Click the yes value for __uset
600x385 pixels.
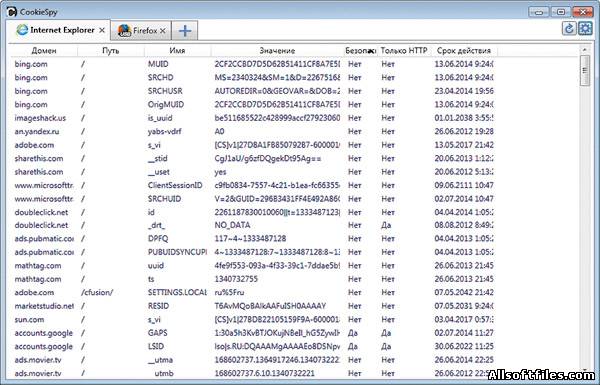coord(220,172)
